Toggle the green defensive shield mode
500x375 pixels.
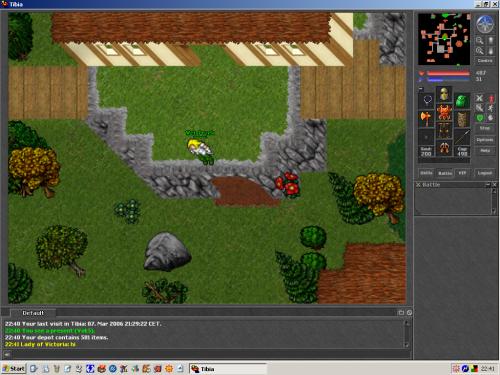(x=479, y=118)
